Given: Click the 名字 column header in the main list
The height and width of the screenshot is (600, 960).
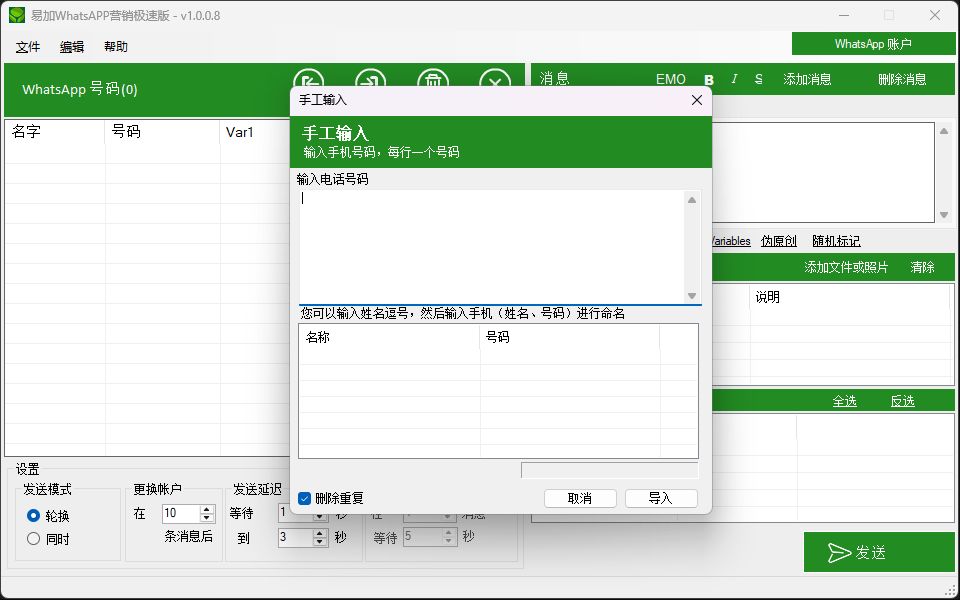Looking at the screenshot, I should tap(55, 132).
